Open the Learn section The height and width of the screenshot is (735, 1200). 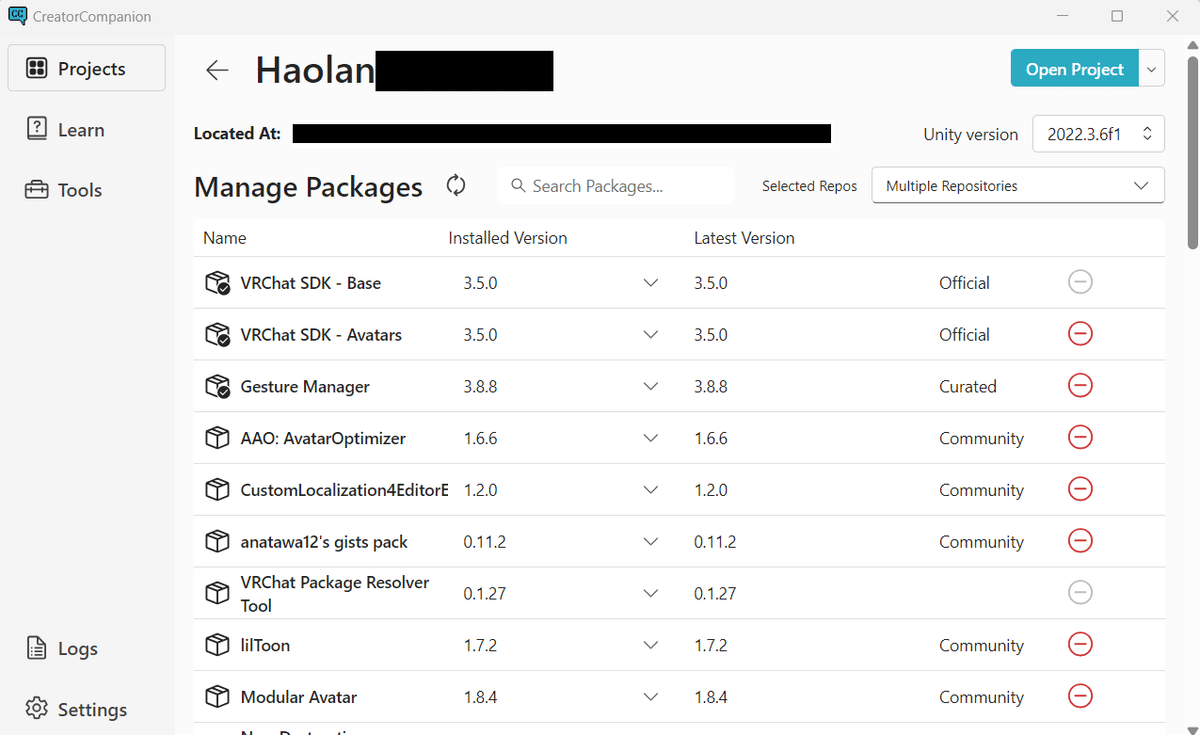pos(87,130)
